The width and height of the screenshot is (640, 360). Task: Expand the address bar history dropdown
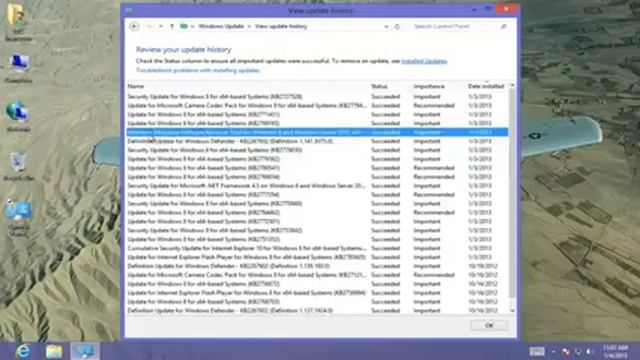(x=386, y=27)
